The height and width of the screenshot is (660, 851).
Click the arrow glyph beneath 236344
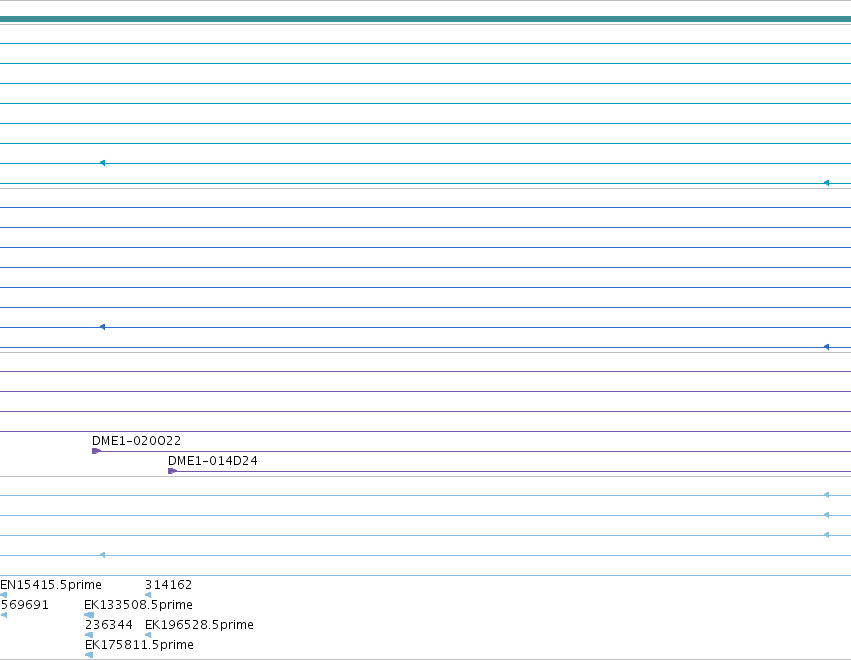pos(89,635)
